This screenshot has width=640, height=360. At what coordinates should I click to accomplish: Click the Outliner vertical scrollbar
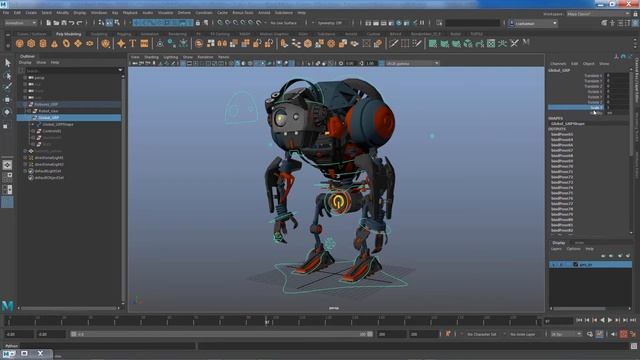(x=123, y=188)
